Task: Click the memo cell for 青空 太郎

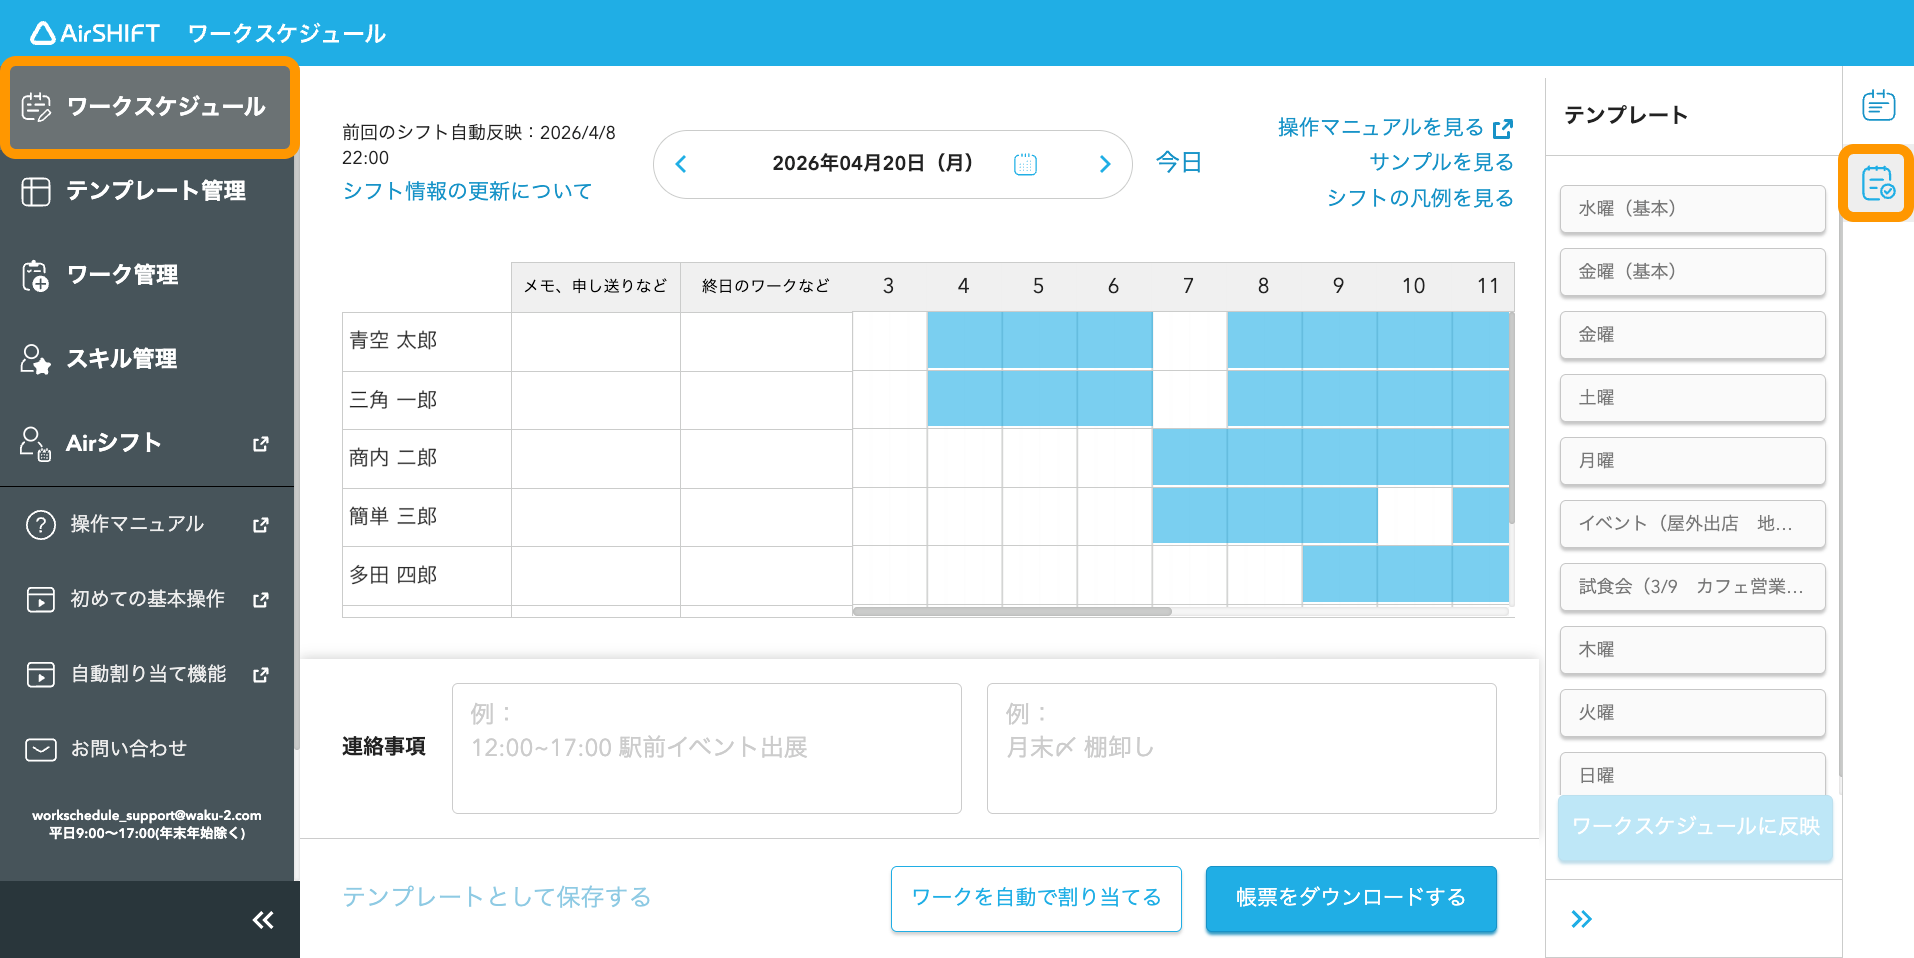Action: (596, 342)
